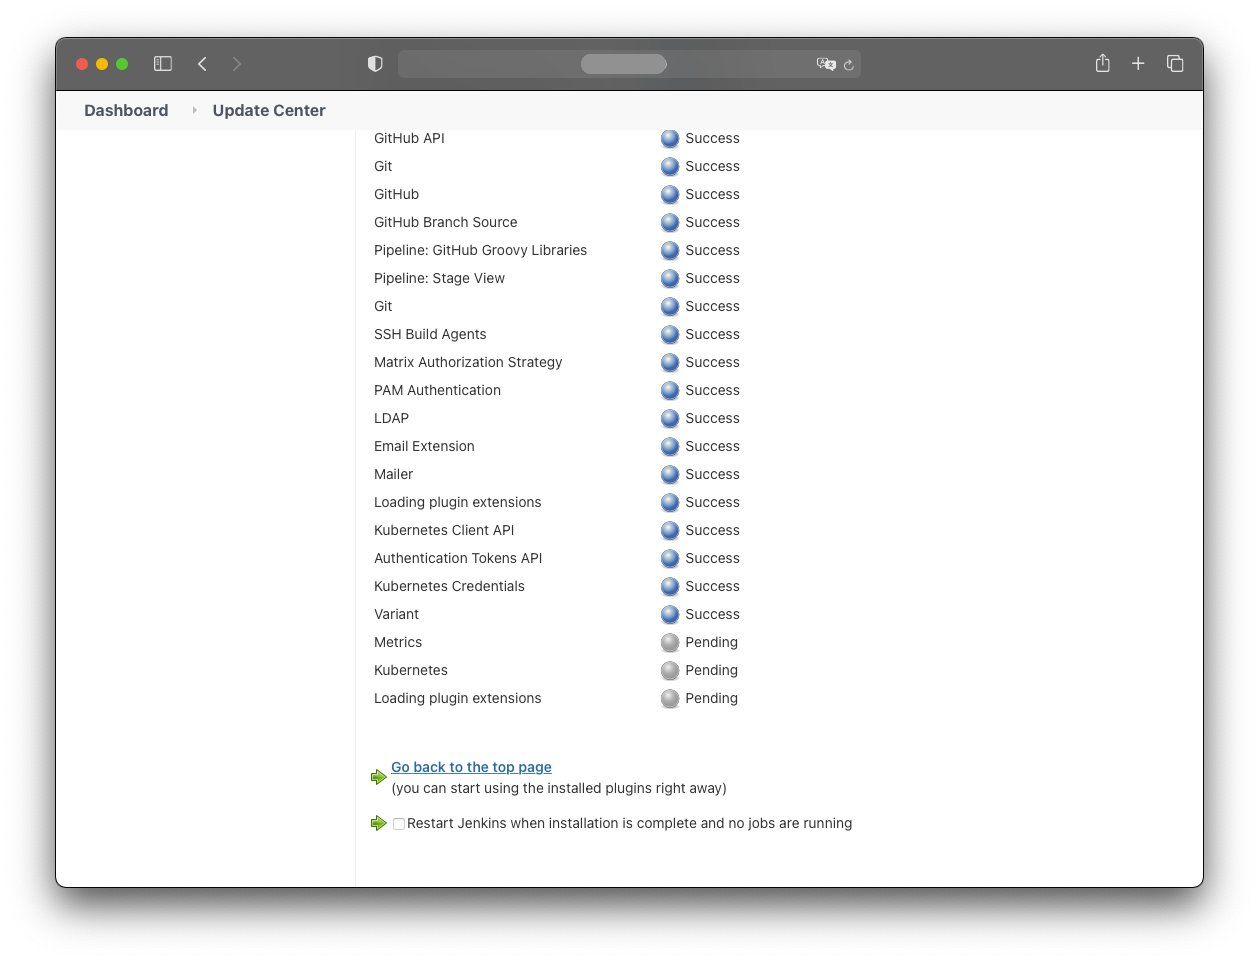Click the Mailer success status ball
This screenshot has width=1259, height=961.
coord(670,475)
